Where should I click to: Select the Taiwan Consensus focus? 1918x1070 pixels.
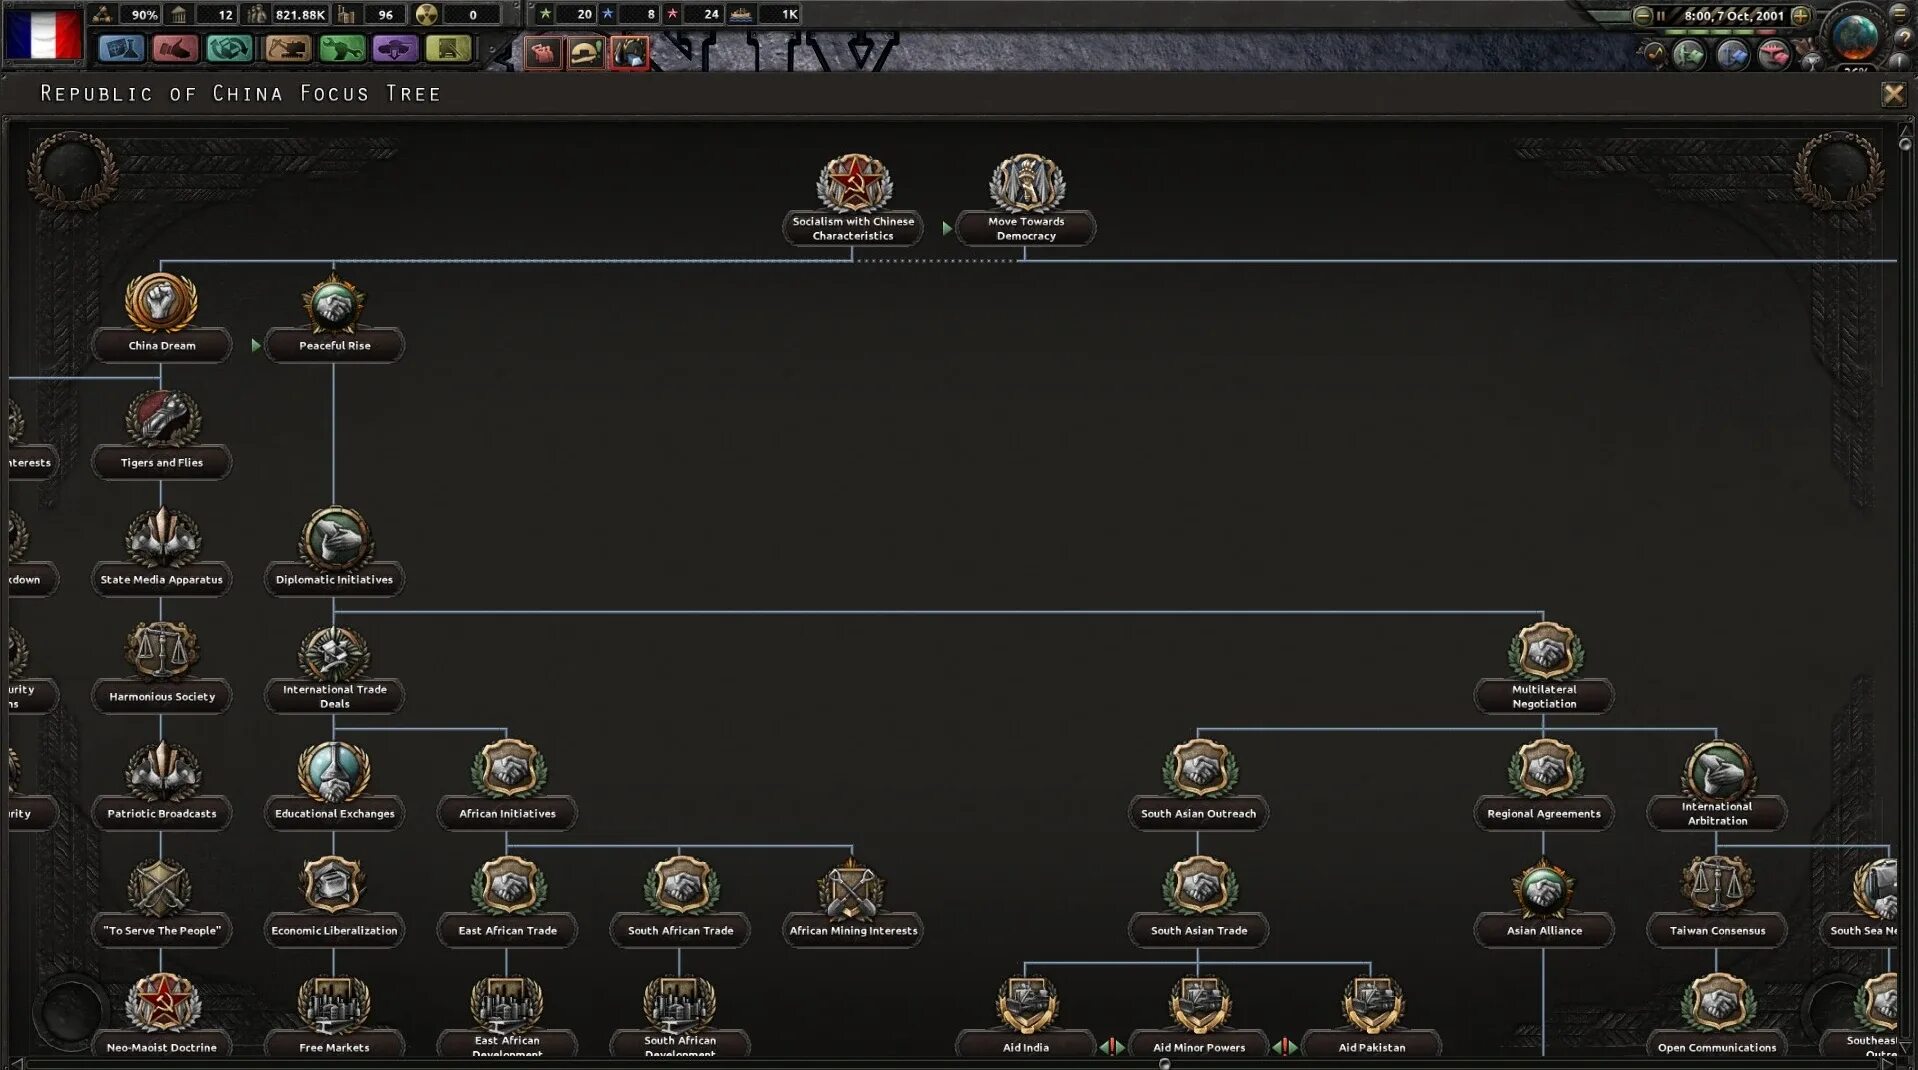[x=1717, y=901]
